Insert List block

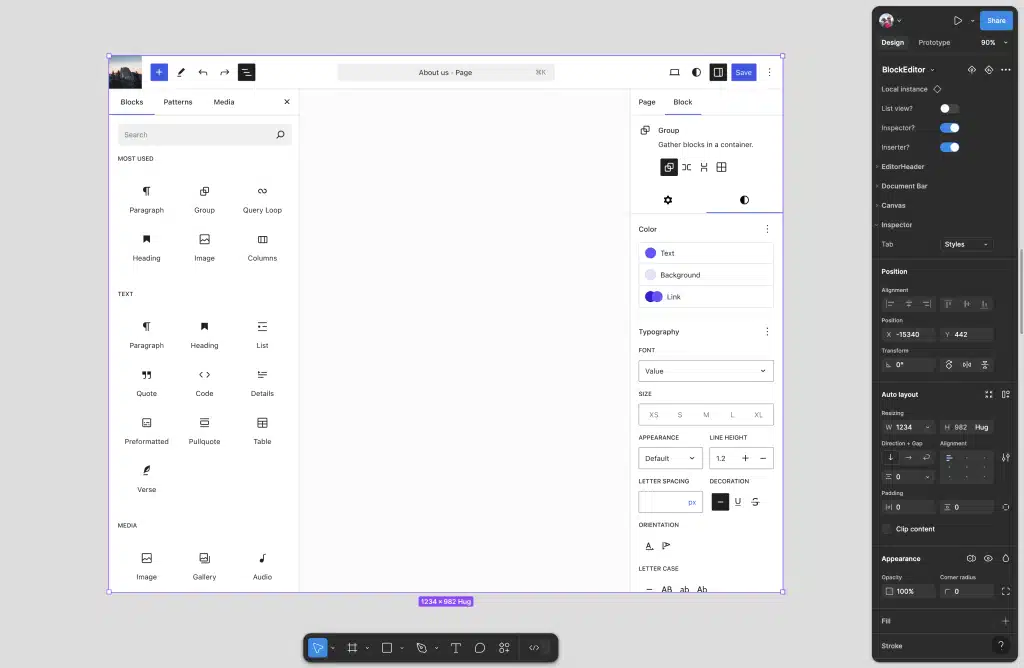point(262,335)
